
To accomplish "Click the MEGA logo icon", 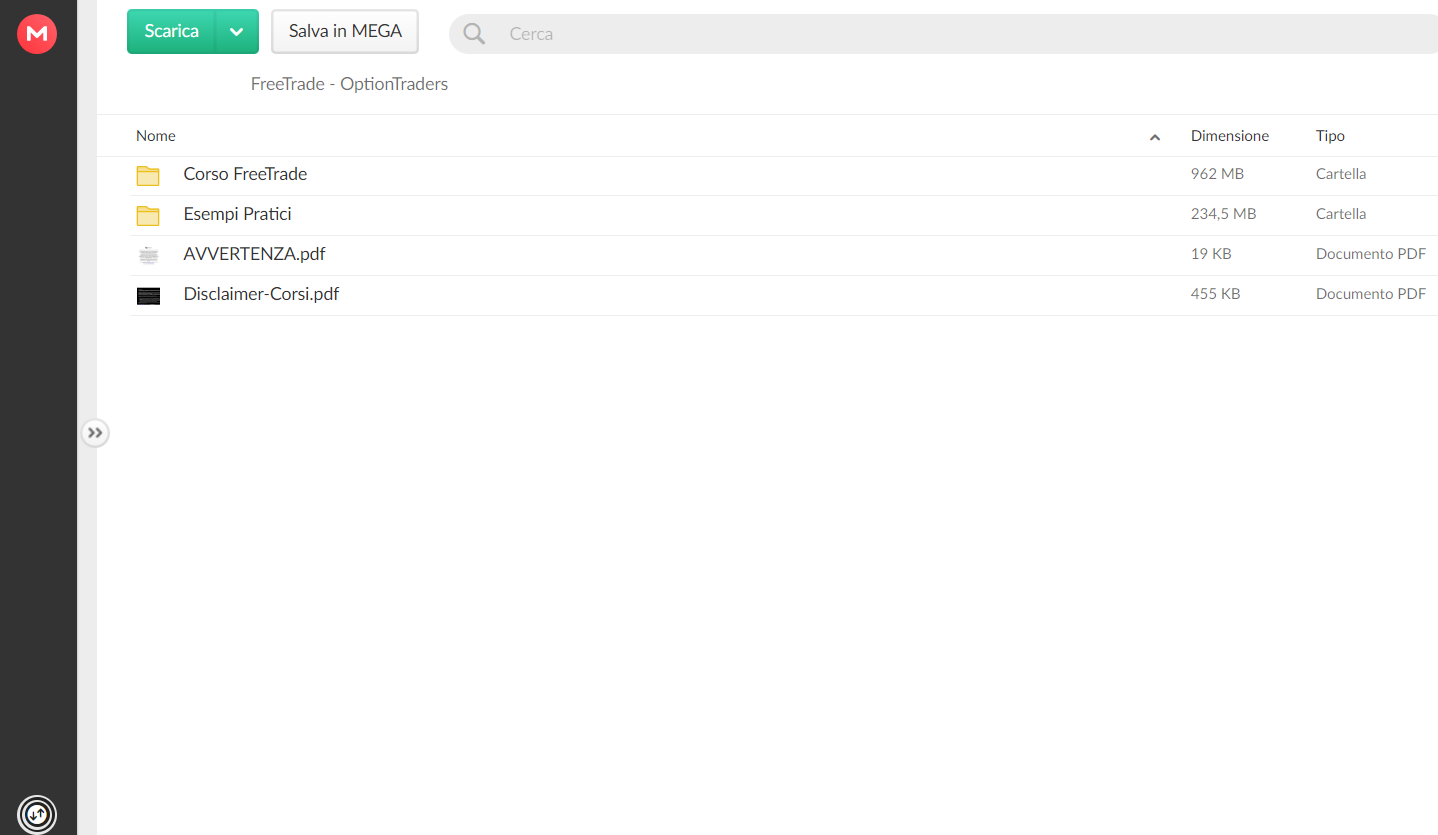I will (37, 34).
